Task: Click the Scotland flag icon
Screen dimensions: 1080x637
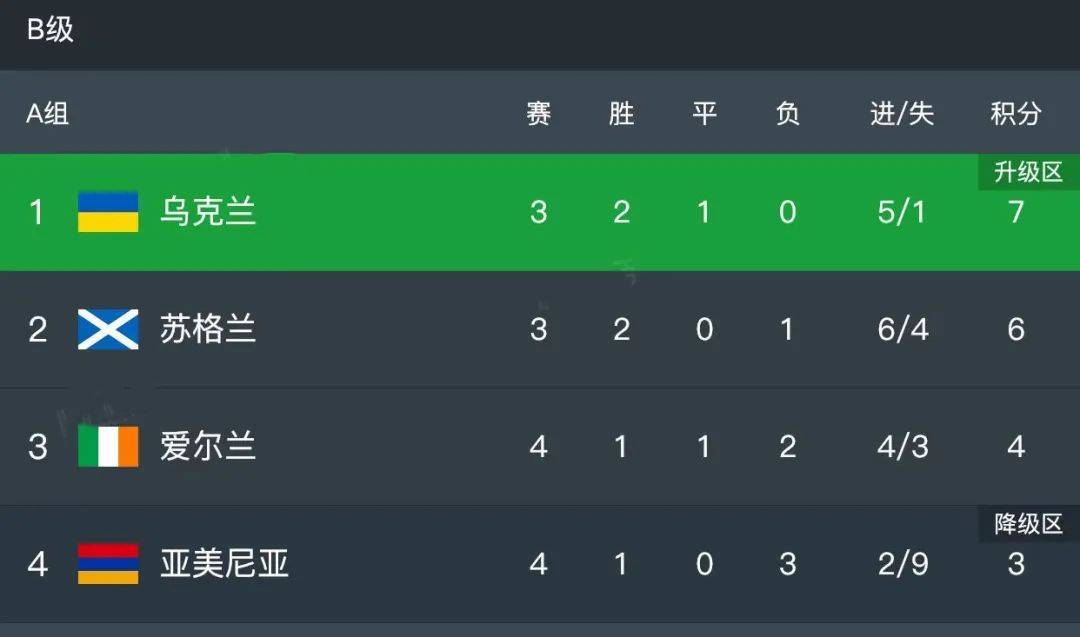Action: [108, 329]
